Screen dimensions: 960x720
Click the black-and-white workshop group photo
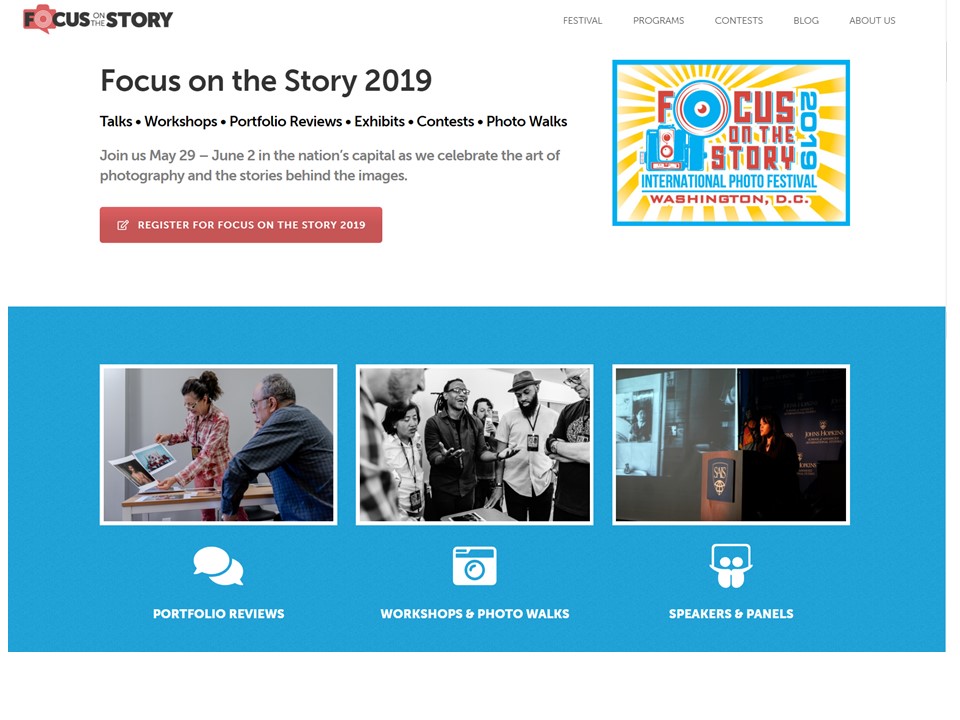pyautogui.click(x=474, y=444)
